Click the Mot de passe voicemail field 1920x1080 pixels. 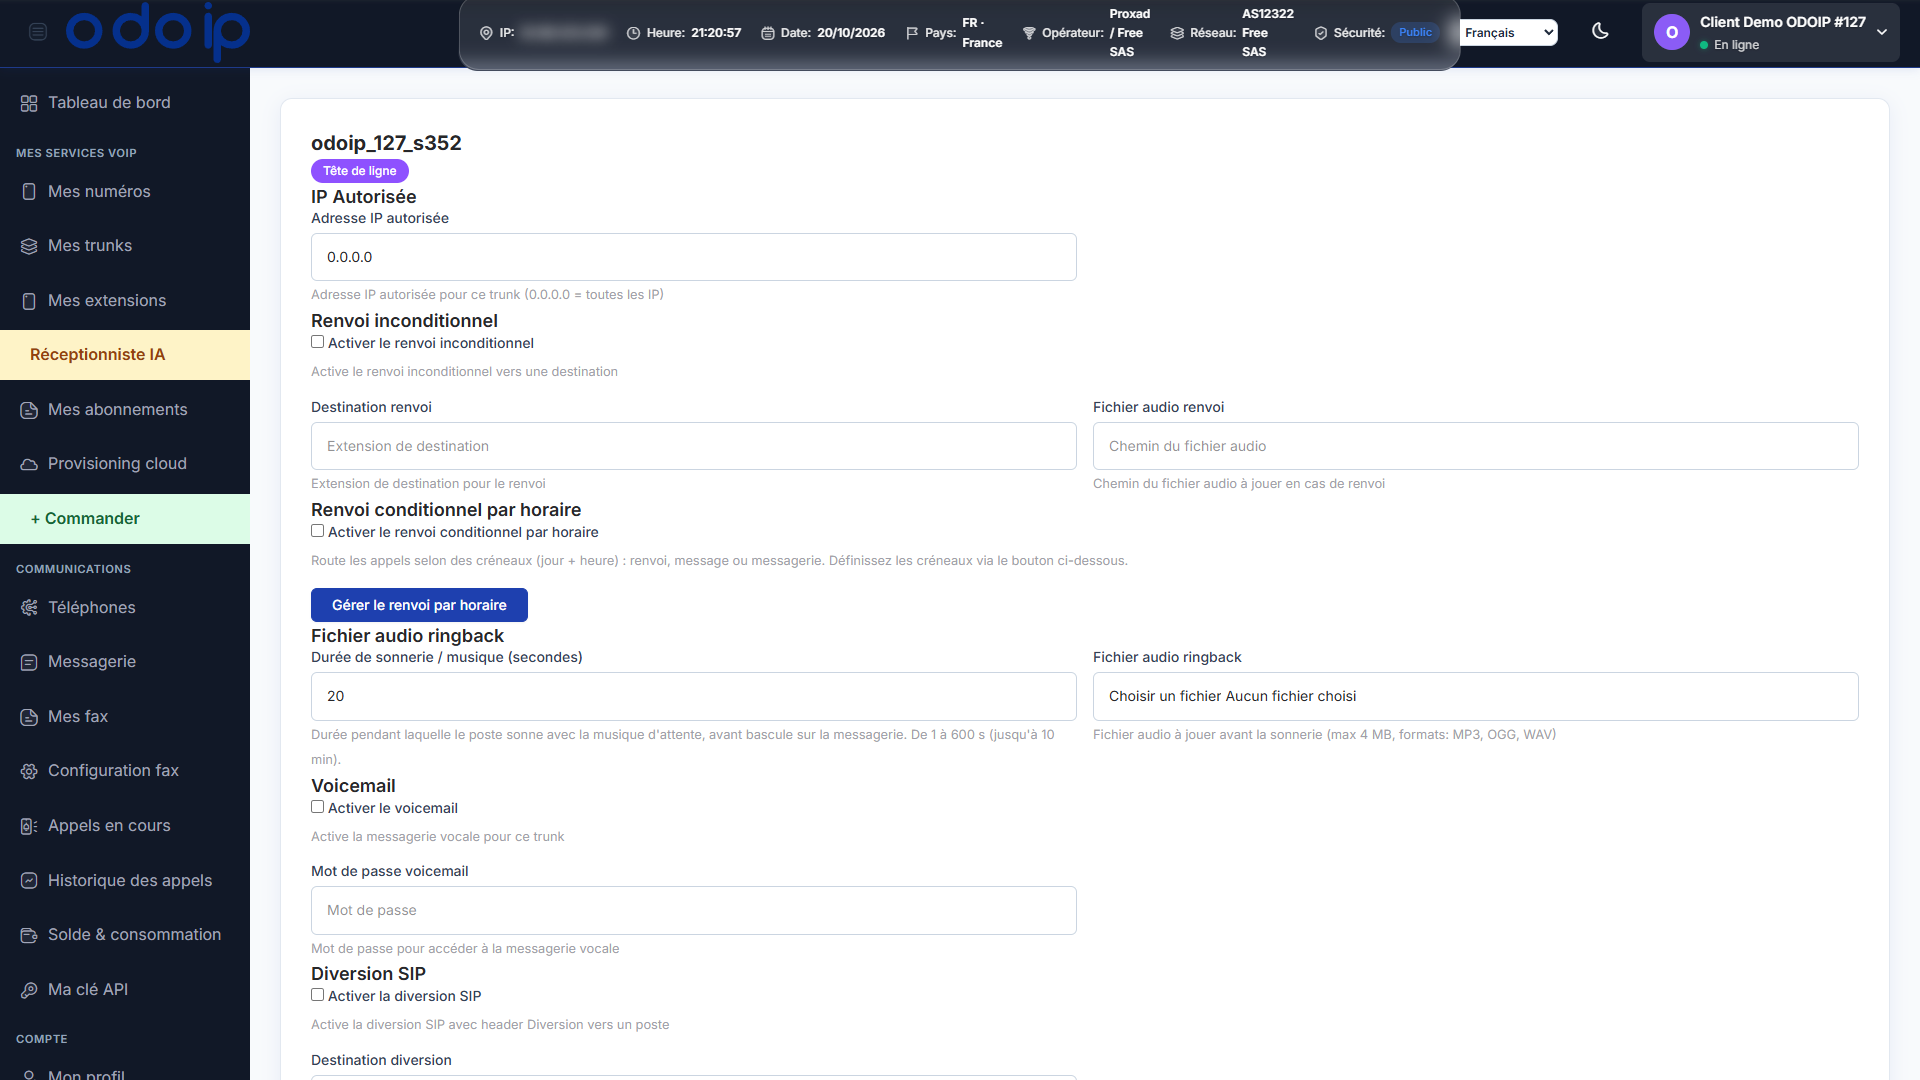[x=693, y=910]
